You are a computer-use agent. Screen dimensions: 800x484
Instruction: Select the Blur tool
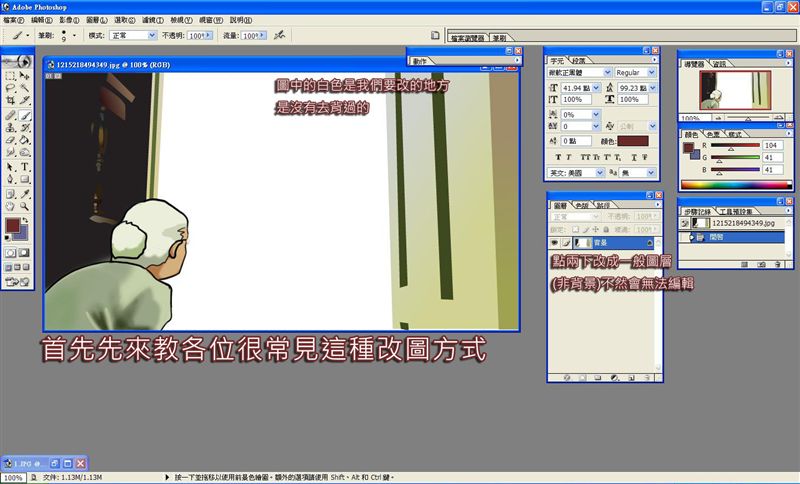(10, 152)
